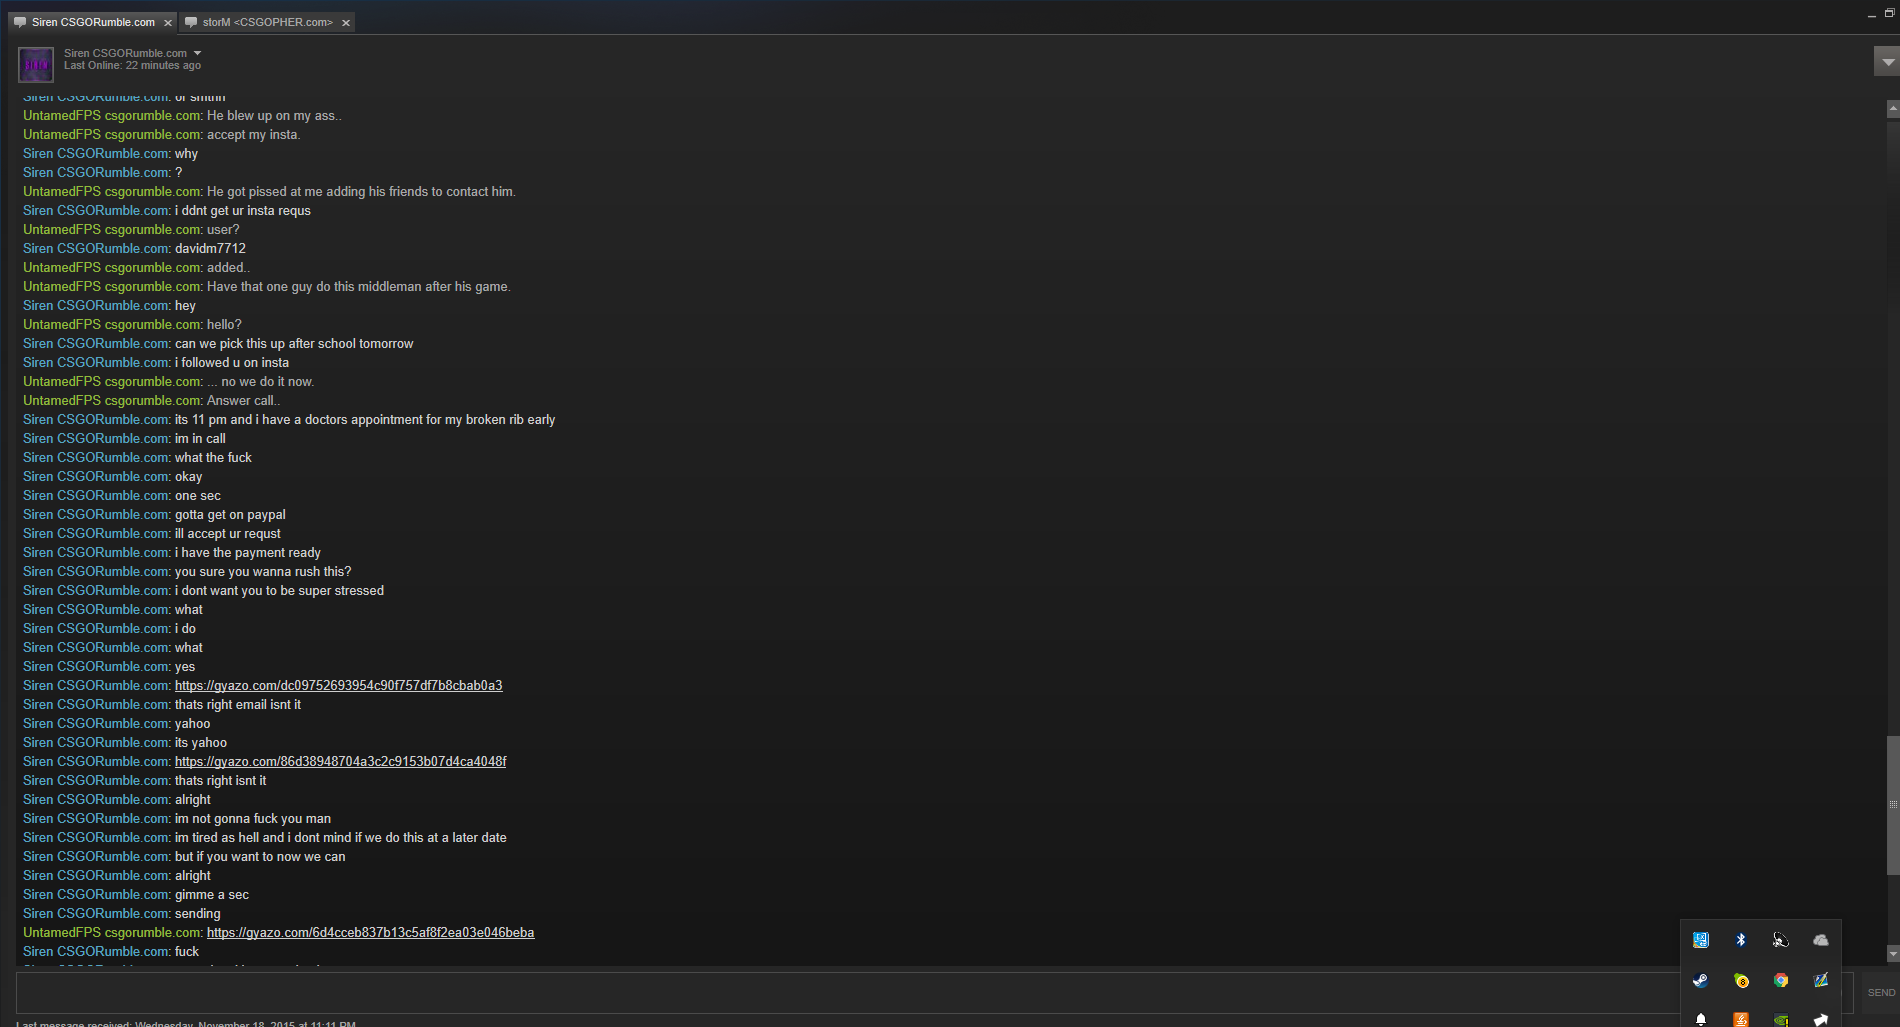Viewport: 1900px width, 1027px height.
Task: Click the OneDrive cloud tray icon
Action: click(x=1821, y=940)
